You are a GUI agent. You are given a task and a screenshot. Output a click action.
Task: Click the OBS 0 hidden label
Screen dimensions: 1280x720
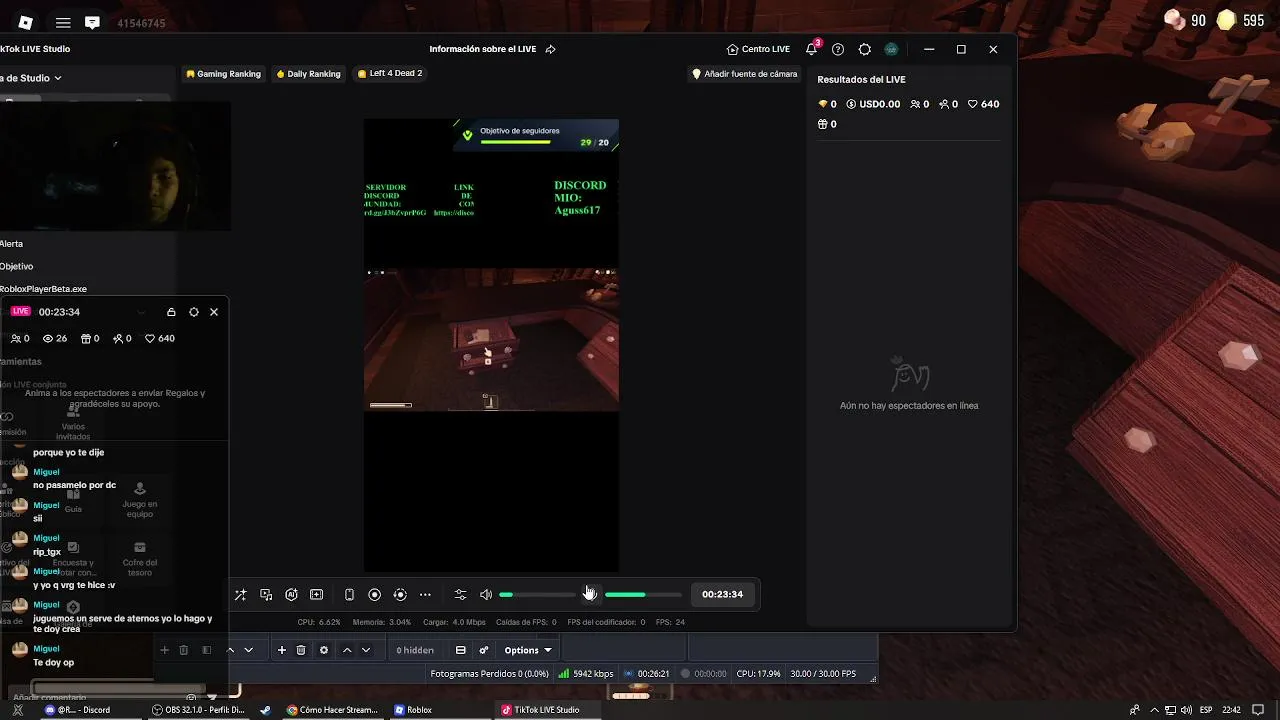(x=415, y=650)
